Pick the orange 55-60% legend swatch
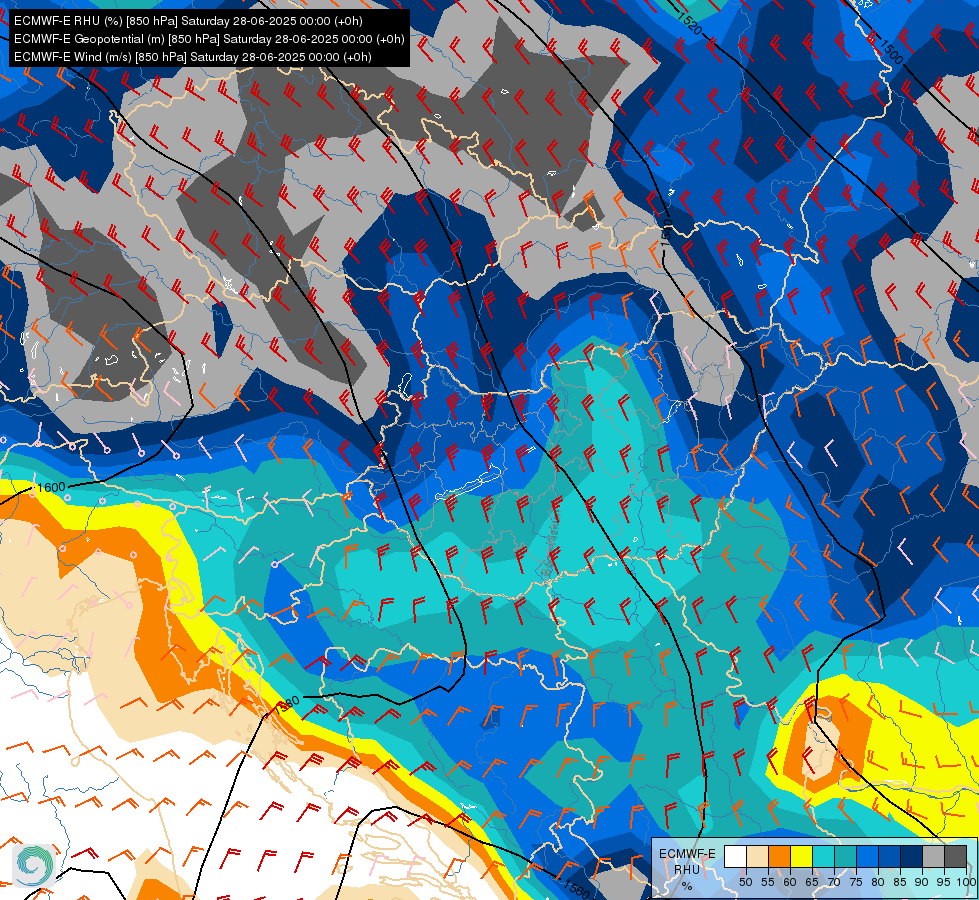Viewport: 979px width, 900px height. click(780, 856)
